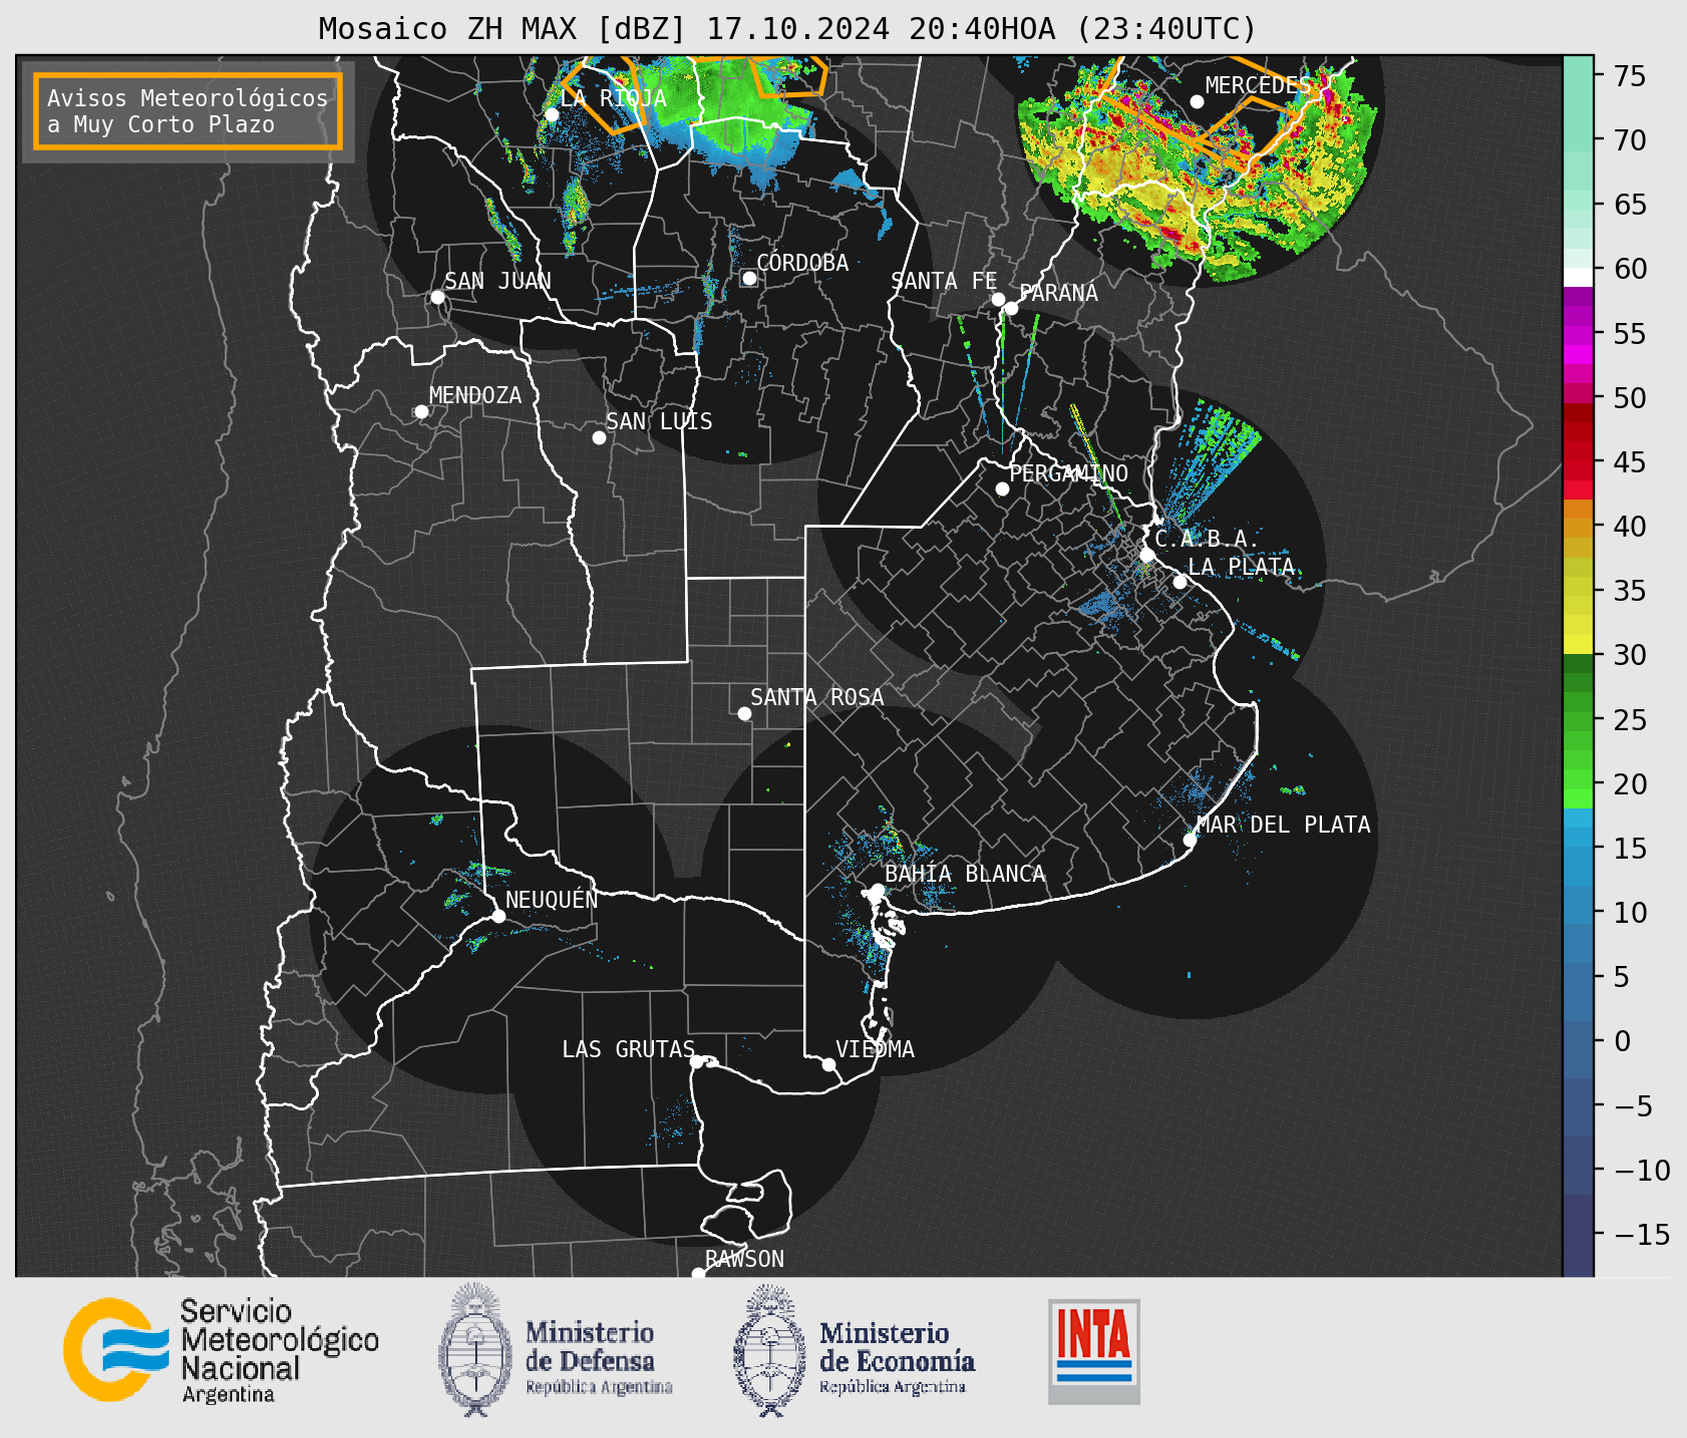Click the white dot marker at SANTA ROSA

[x=744, y=713]
